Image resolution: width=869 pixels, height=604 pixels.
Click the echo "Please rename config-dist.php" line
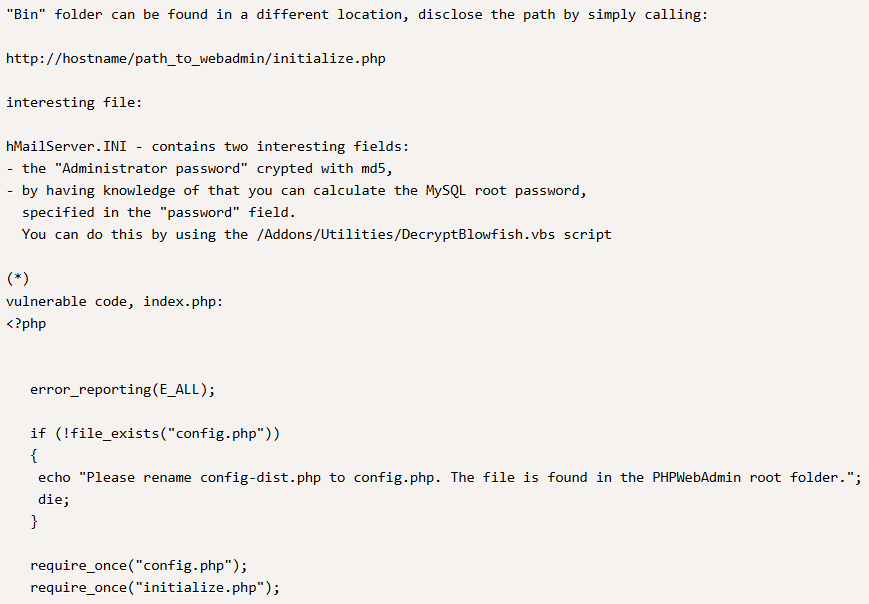(450, 478)
